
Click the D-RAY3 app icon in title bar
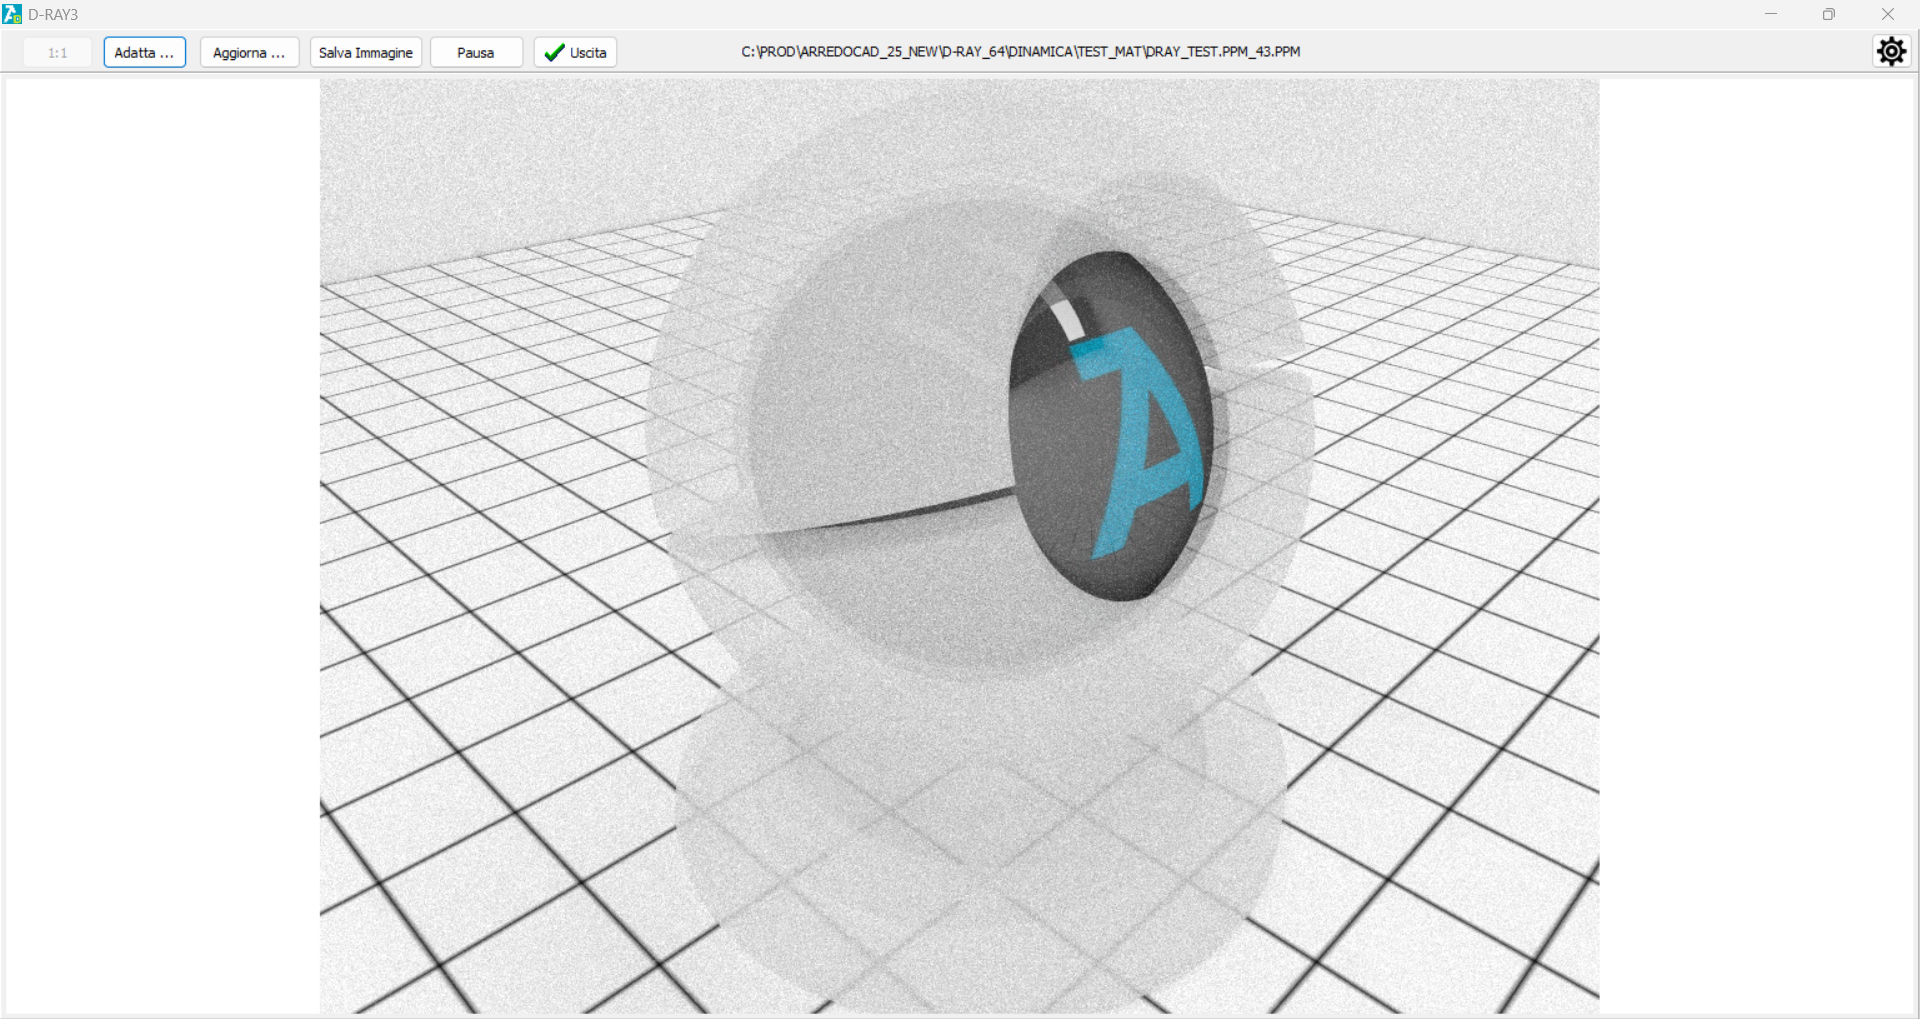click(x=12, y=14)
